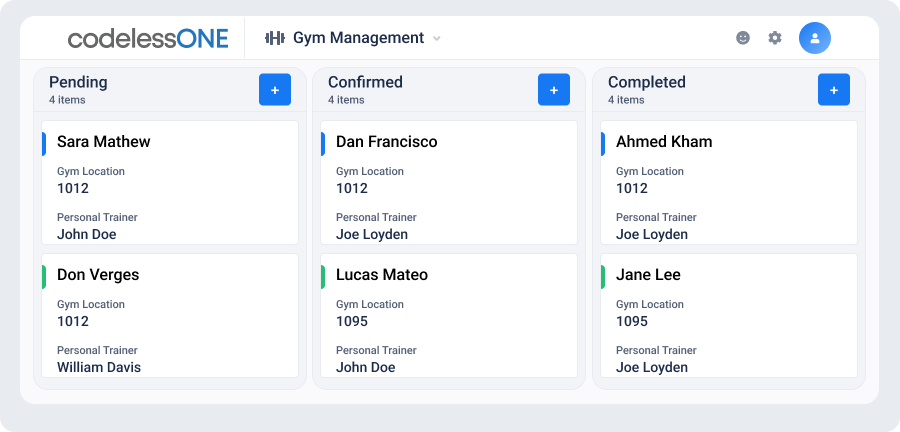Expand the Gym Management dropdown chevron
Screen dimensions: 900x432
coord(437,38)
